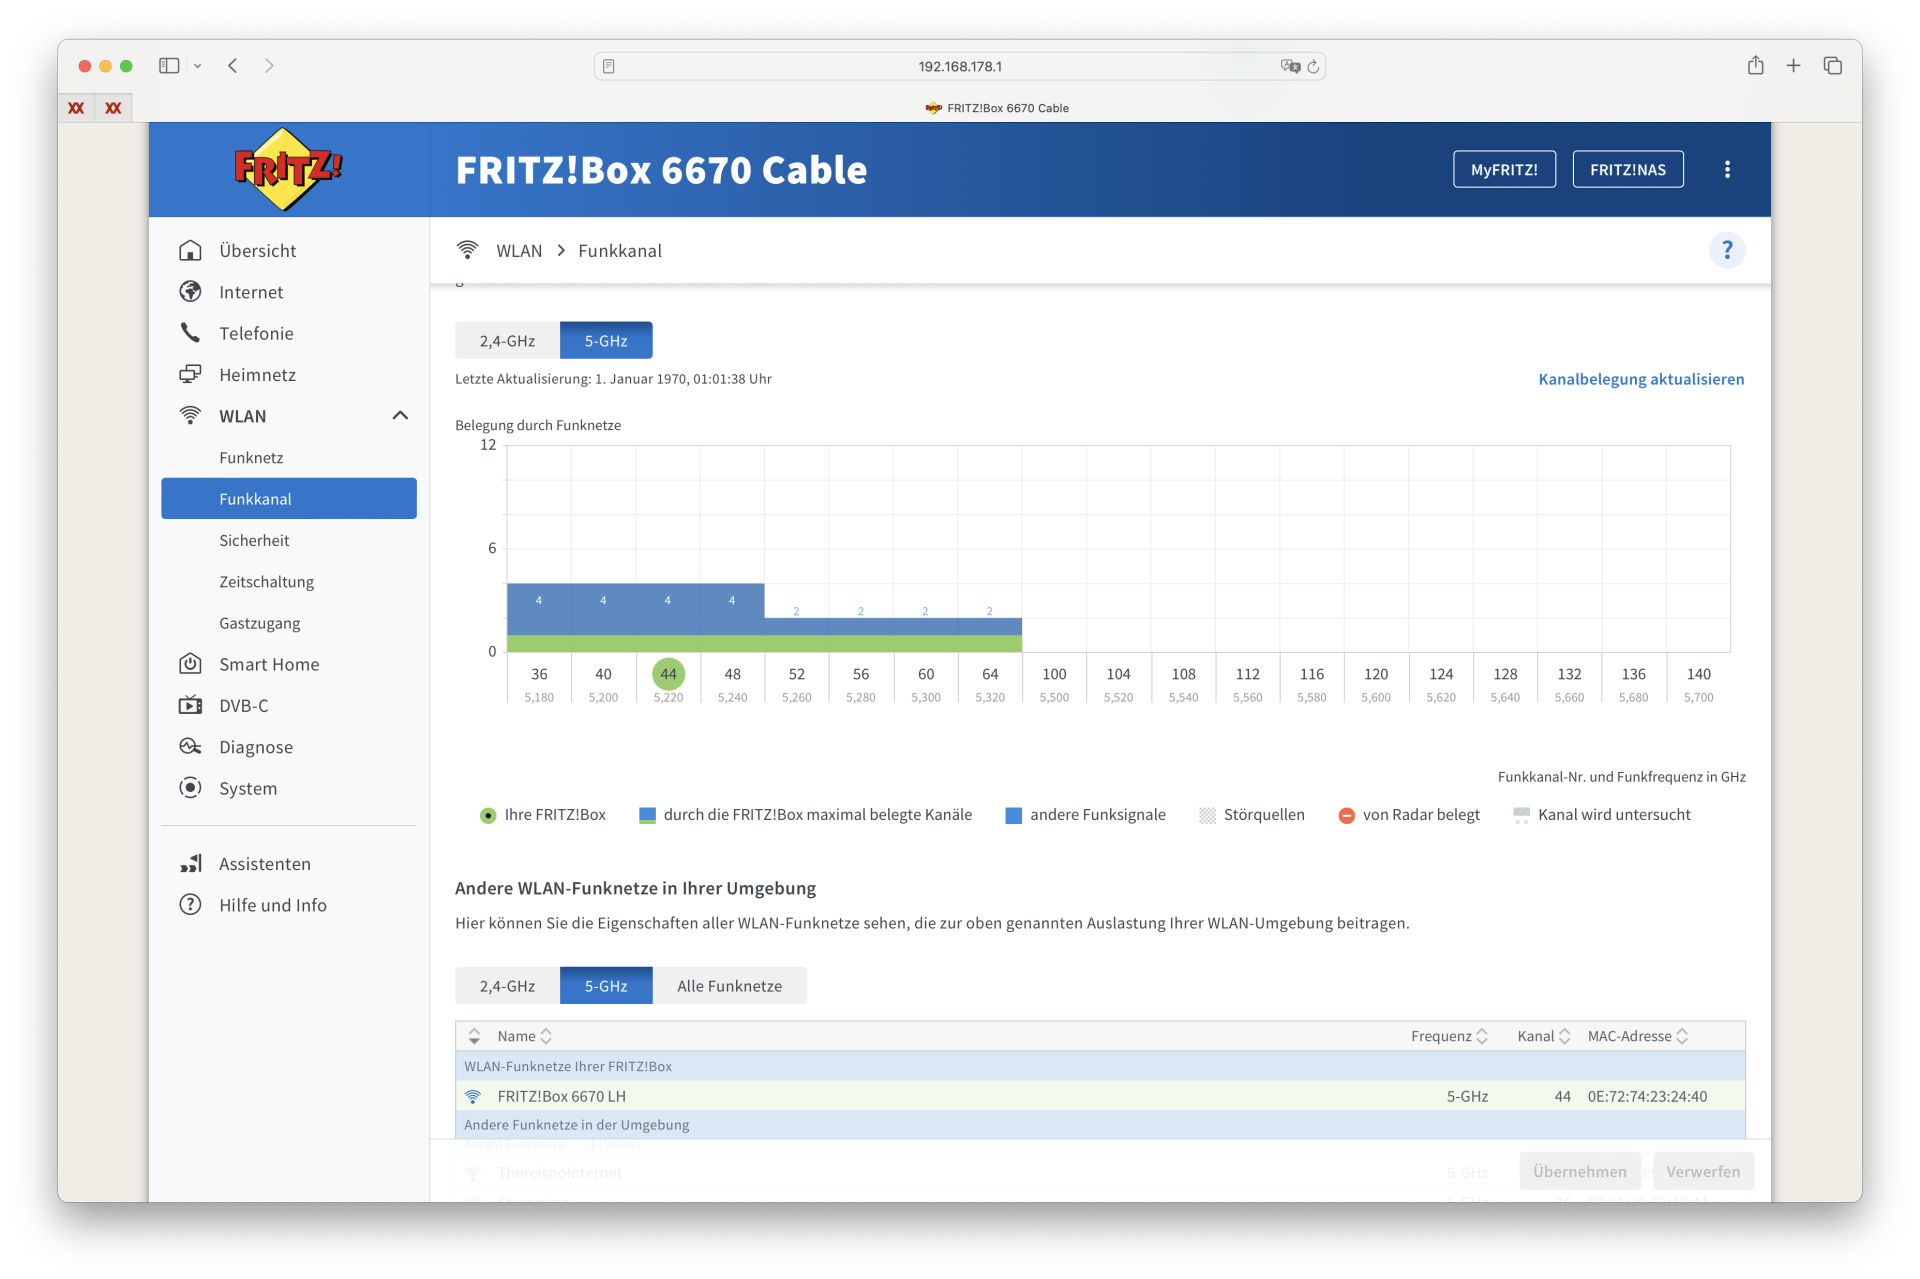Go back with browser back arrow
1920x1279 pixels.
pyautogui.click(x=232, y=65)
